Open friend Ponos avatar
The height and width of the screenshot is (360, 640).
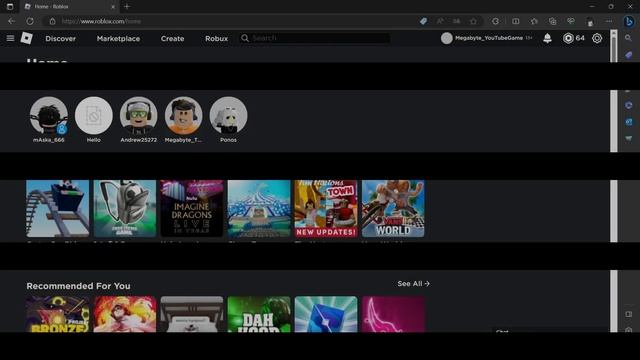[x=228, y=116]
